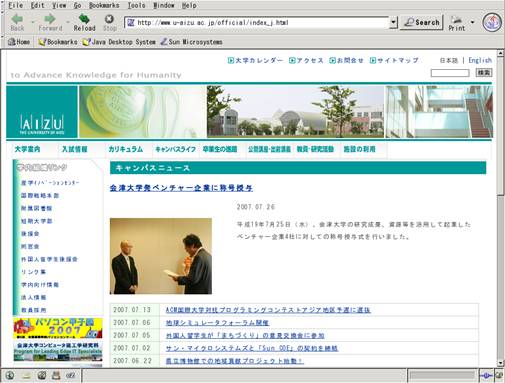
Task: Open the 入試情報 navigation tab
Action: coord(75,149)
